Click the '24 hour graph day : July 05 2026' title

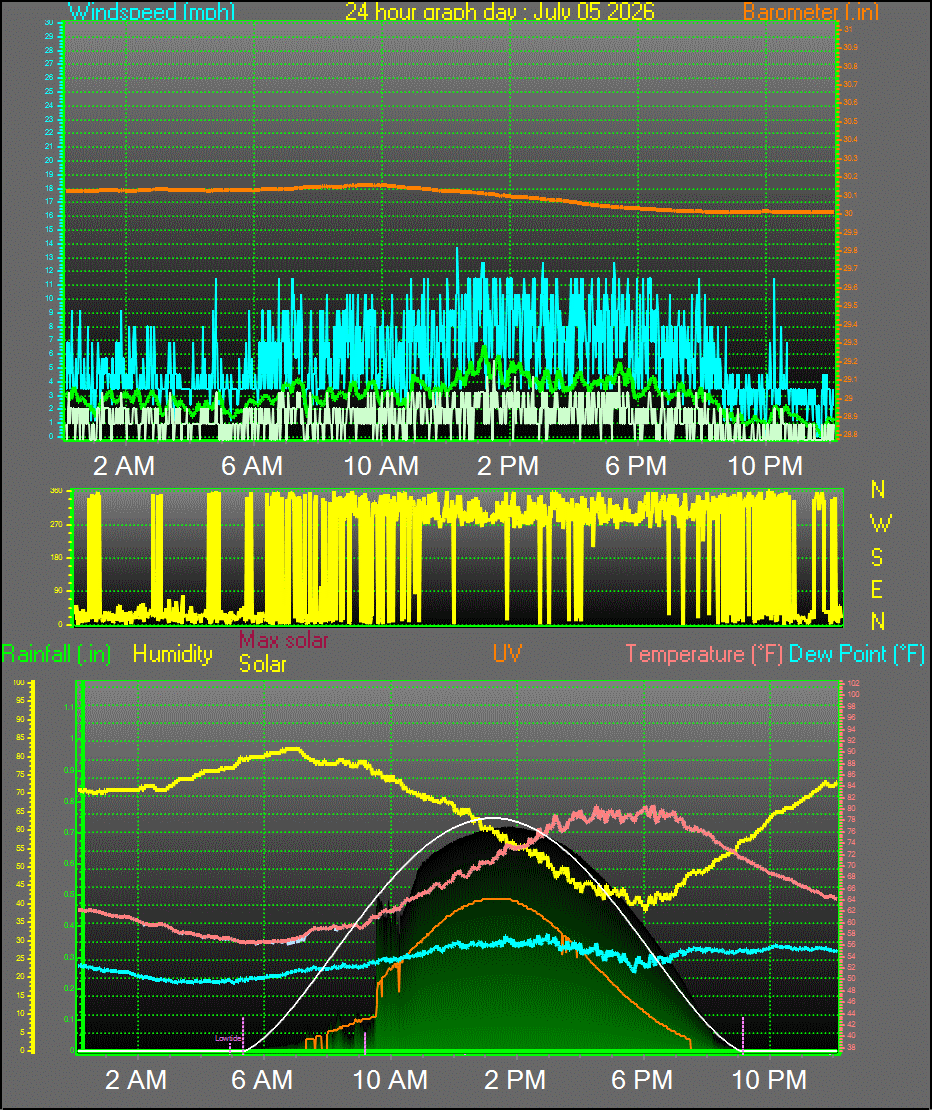pos(500,11)
